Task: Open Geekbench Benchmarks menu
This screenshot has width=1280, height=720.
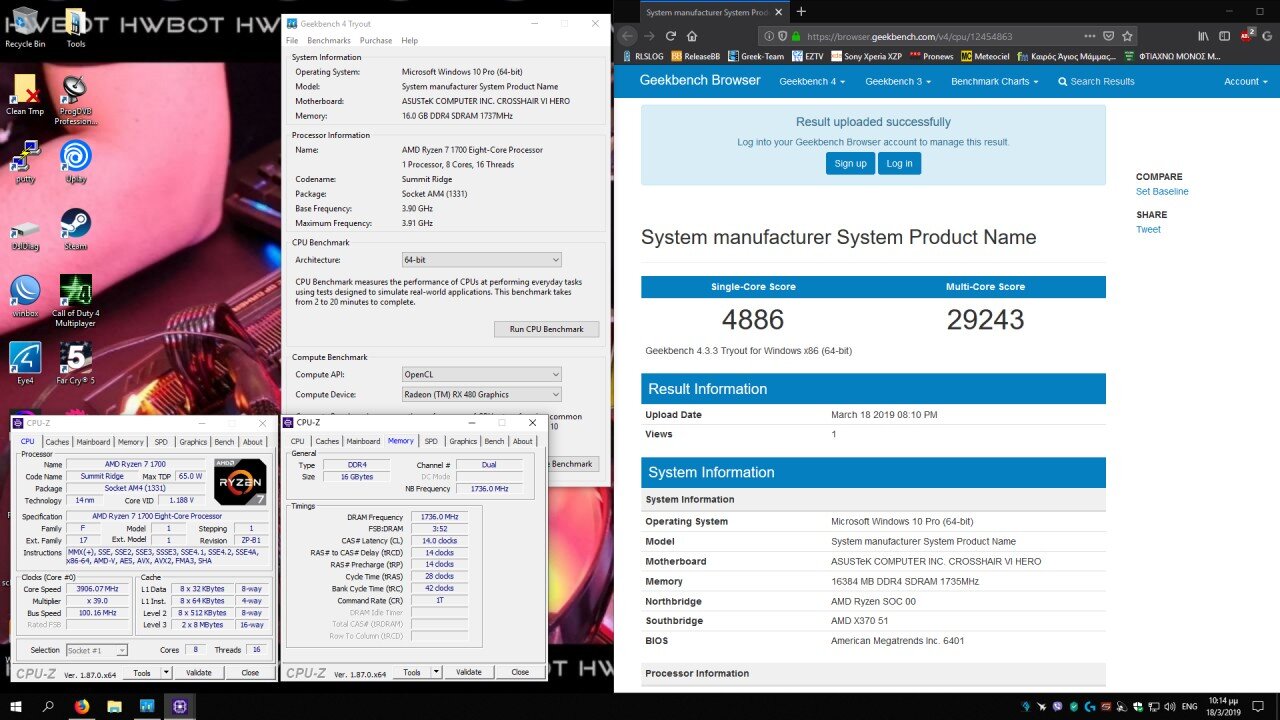Action: coord(329,41)
